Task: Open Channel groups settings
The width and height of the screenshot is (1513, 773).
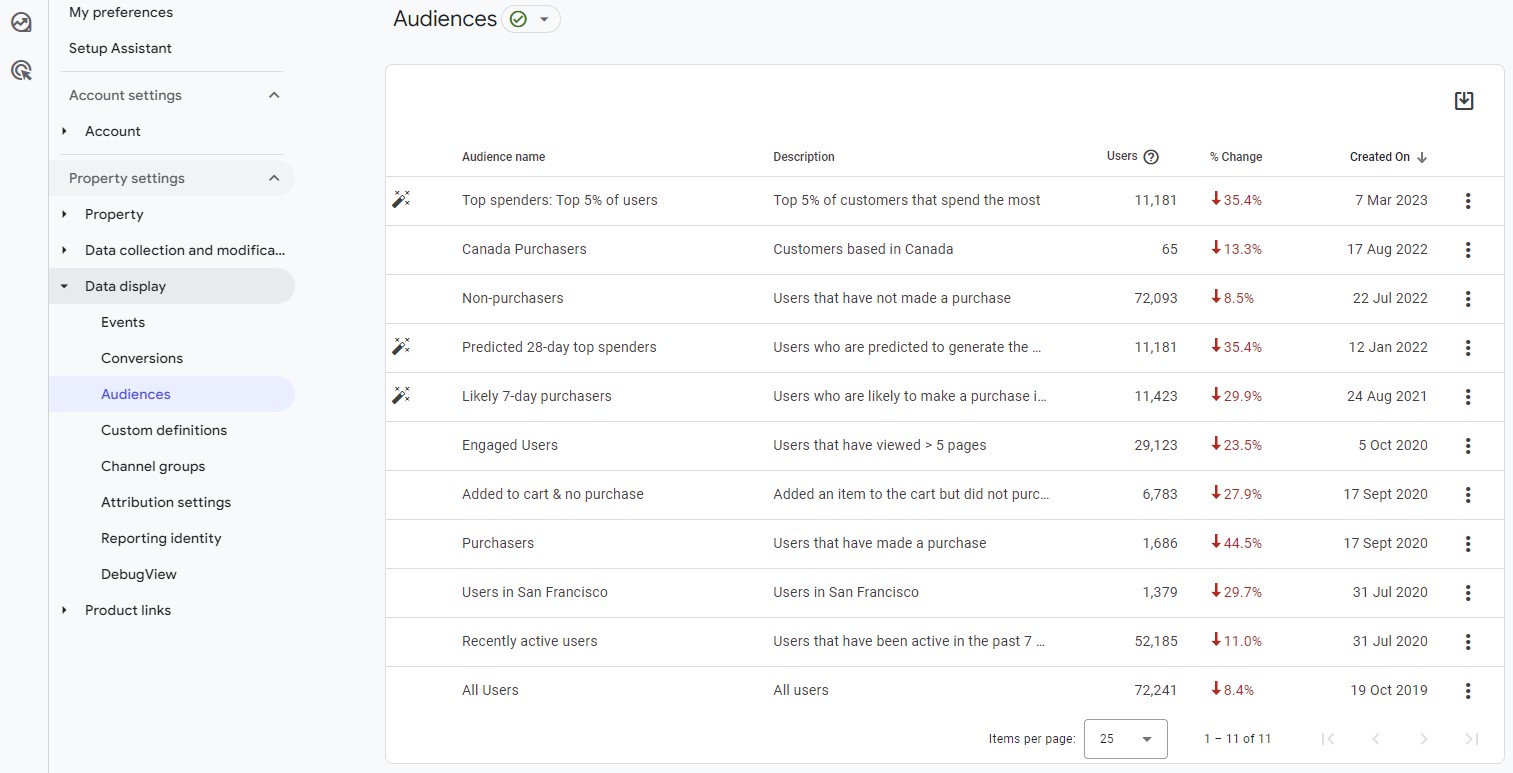Action: (x=153, y=466)
